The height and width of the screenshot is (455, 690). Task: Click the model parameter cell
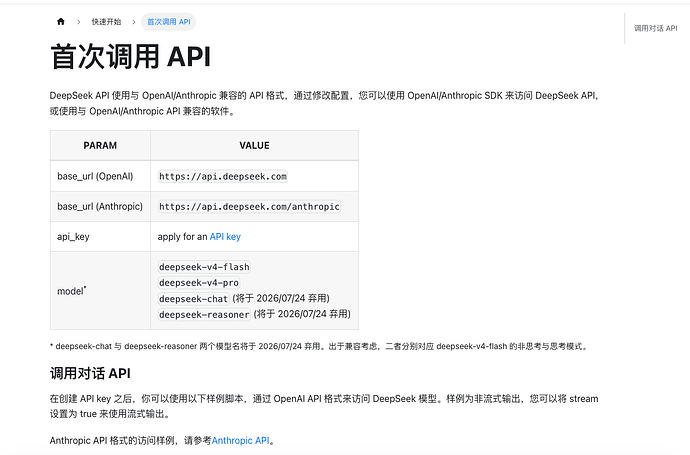click(x=100, y=291)
